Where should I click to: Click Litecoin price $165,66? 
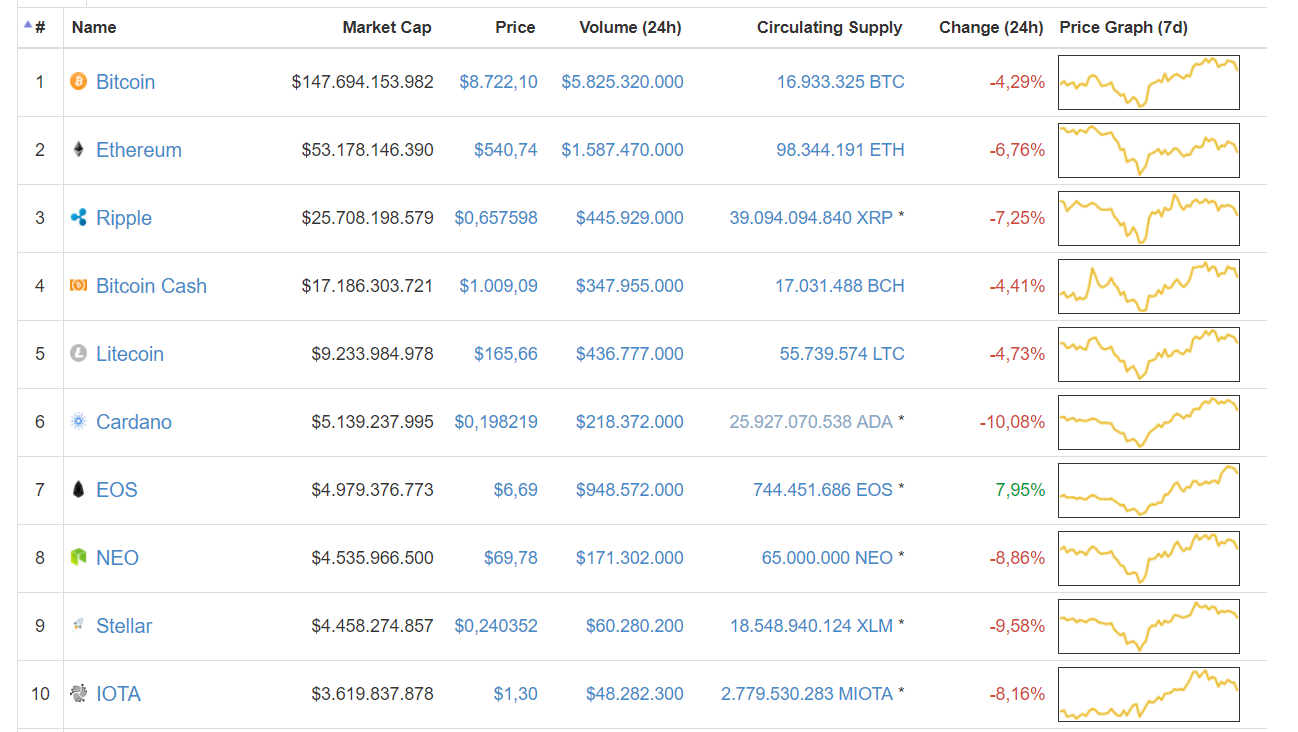click(x=506, y=354)
